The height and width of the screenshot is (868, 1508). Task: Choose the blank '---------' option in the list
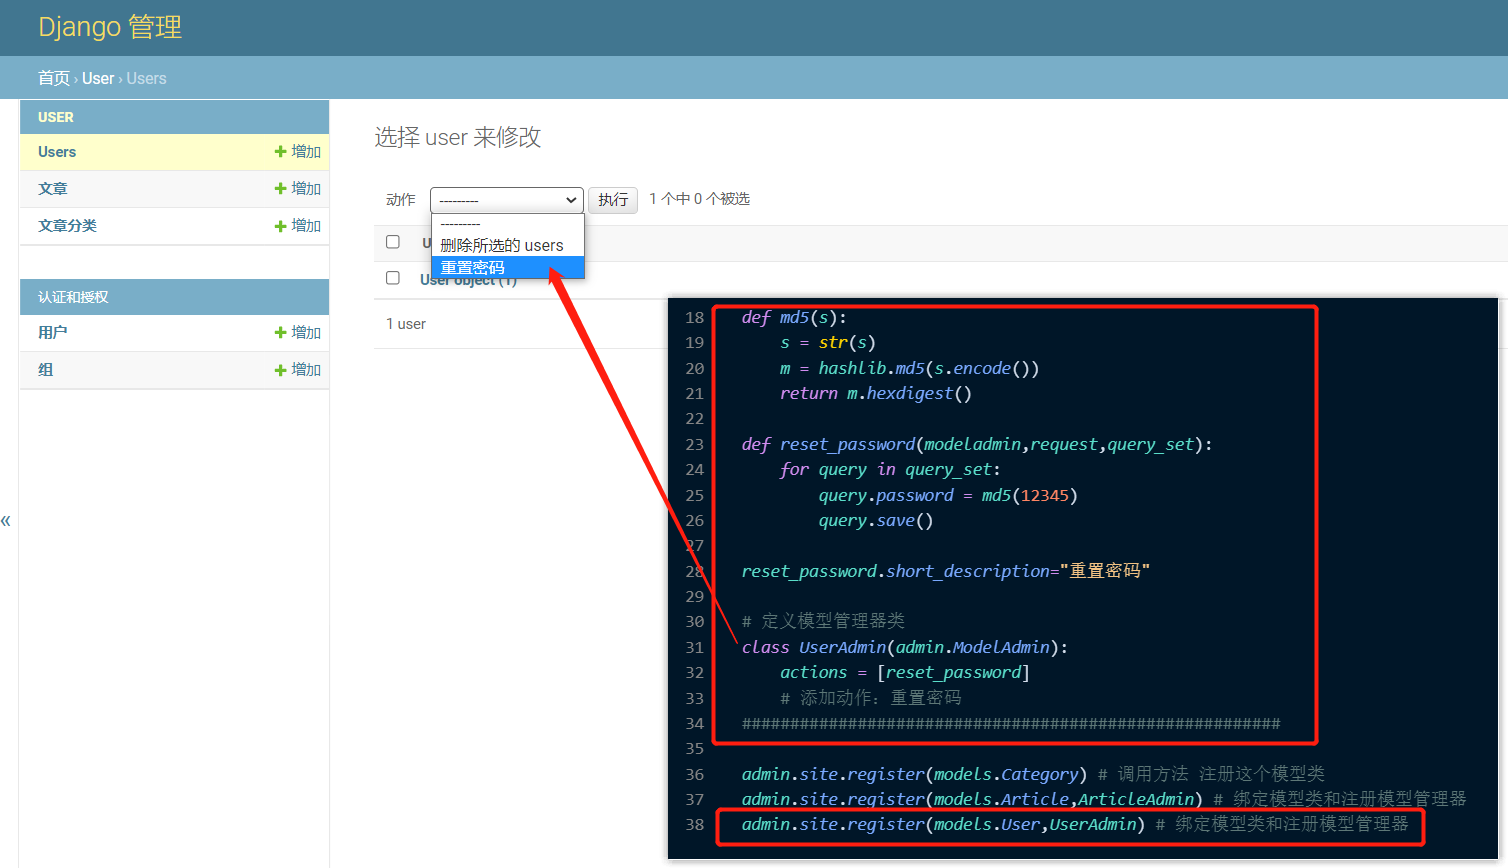507,224
